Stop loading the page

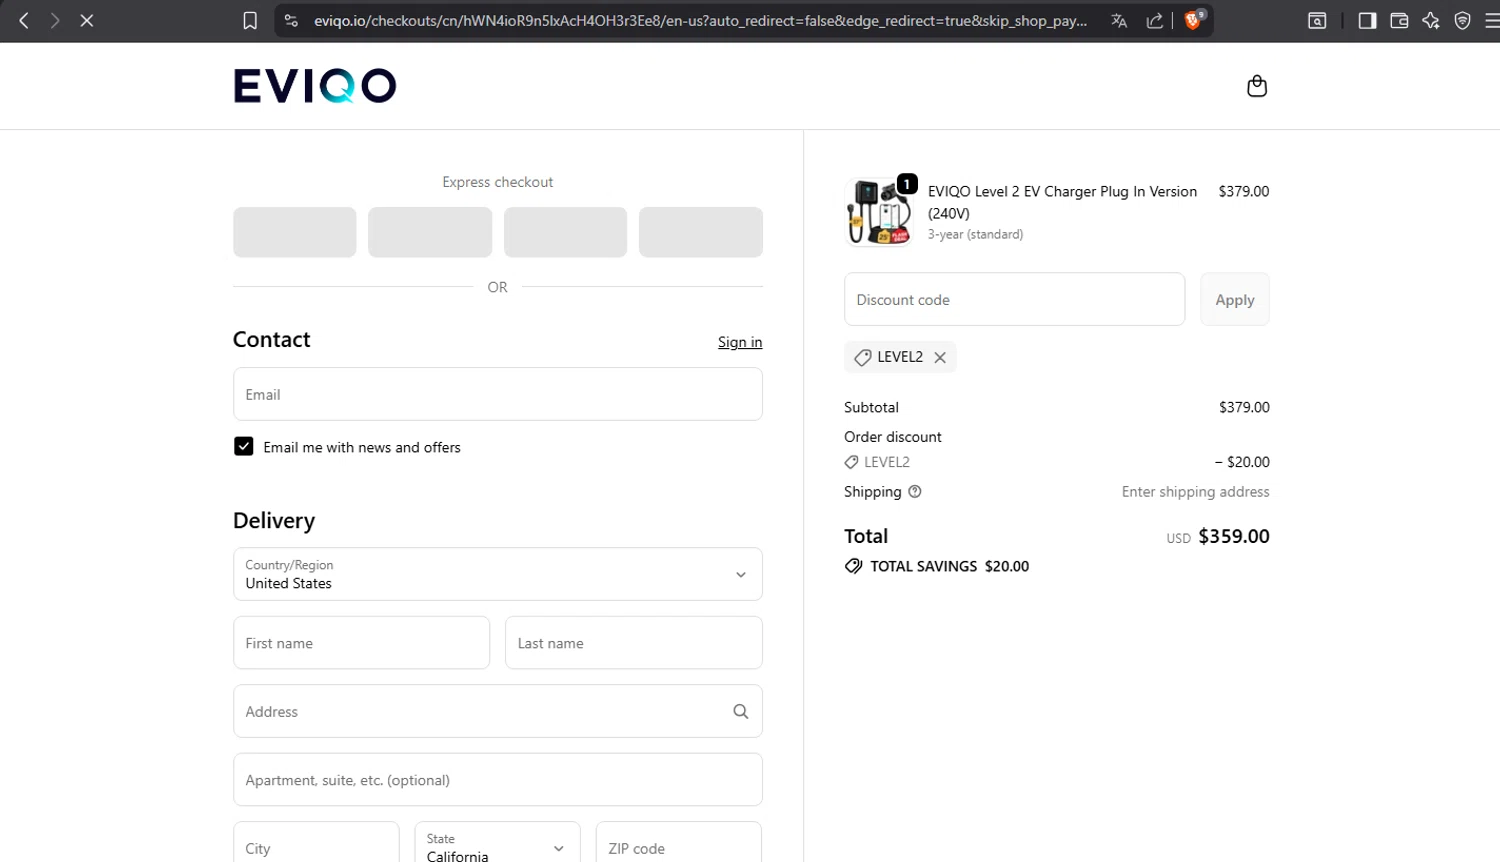pyautogui.click(x=87, y=20)
